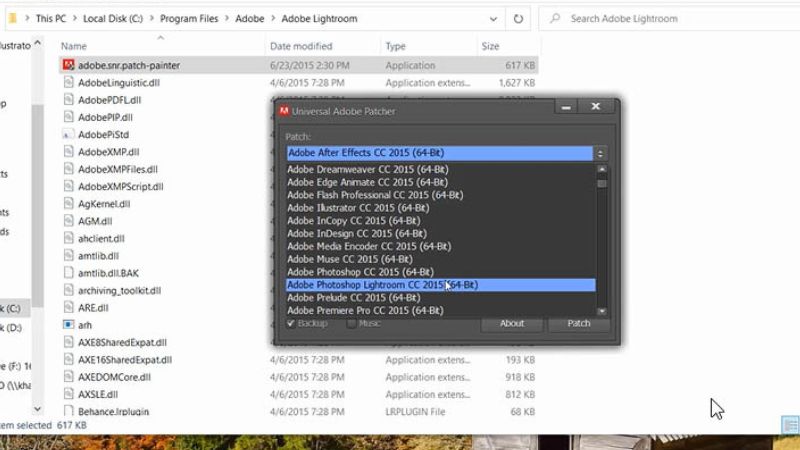Minimize the Universal Adobe Patcher window
The image size is (800, 450).
point(566,107)
